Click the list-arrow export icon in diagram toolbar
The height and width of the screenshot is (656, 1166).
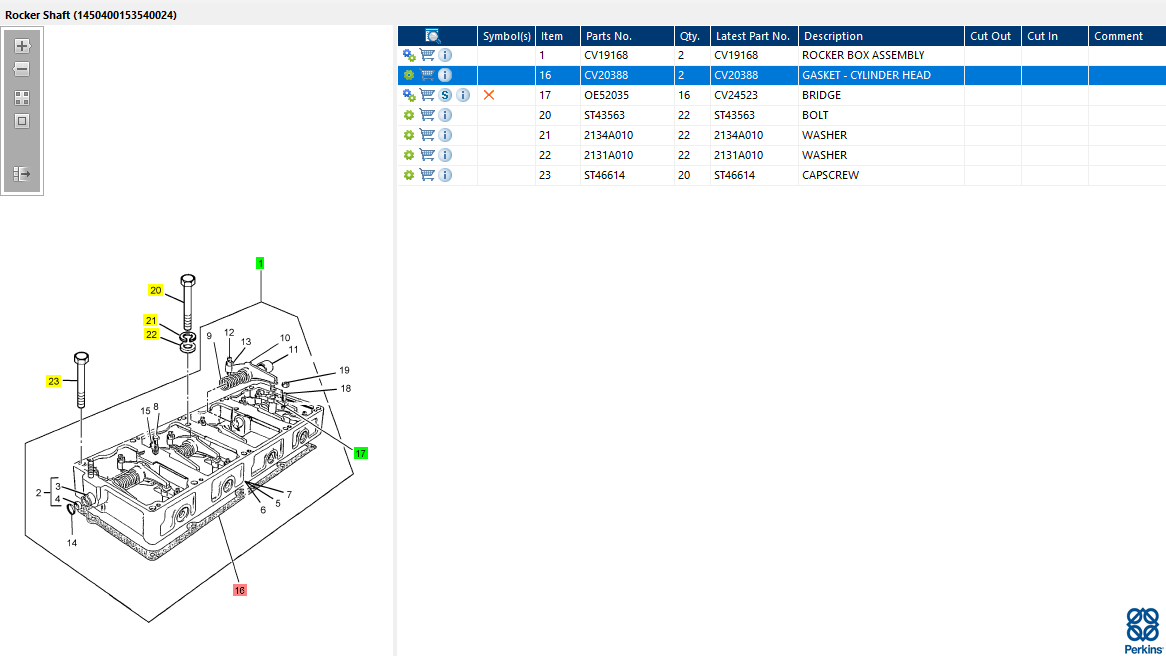22,174
